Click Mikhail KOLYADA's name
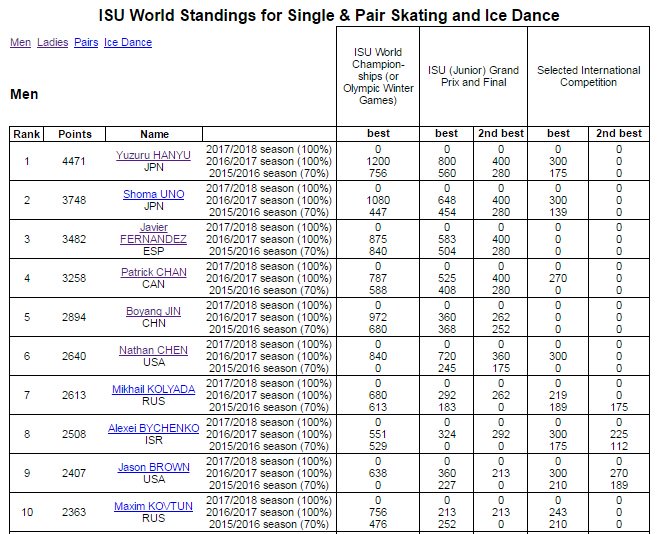The height and width of the screenshot is (534, 661). [x=154, y=389]
